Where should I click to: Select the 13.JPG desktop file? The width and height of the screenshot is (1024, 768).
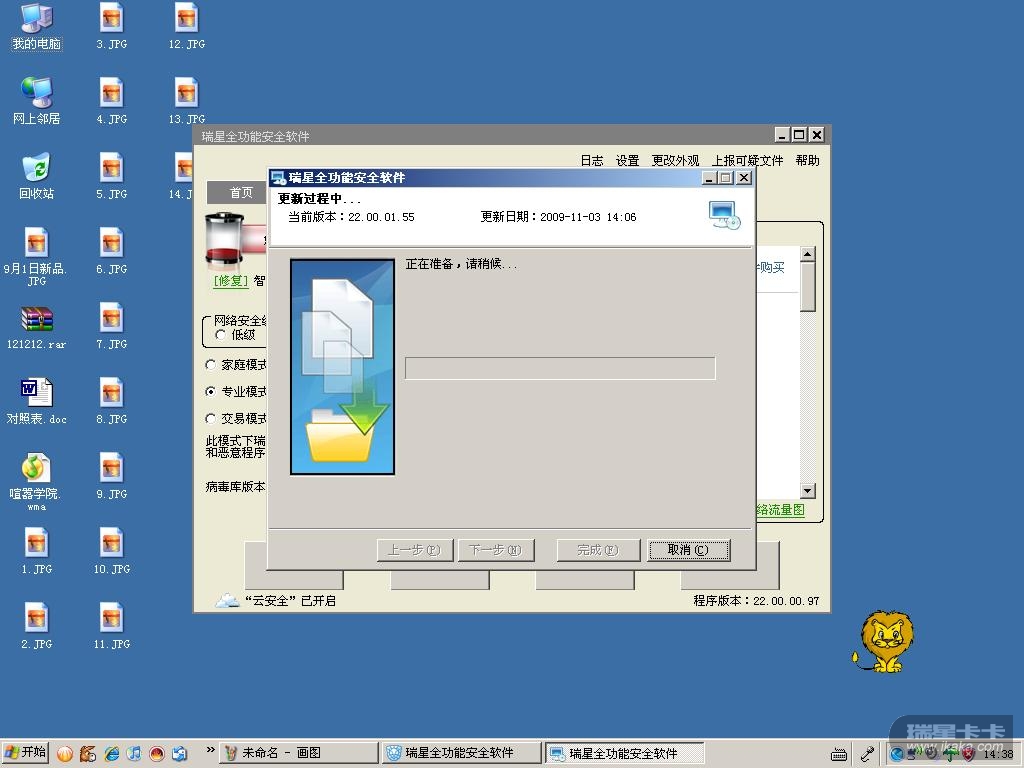(187, 101)
